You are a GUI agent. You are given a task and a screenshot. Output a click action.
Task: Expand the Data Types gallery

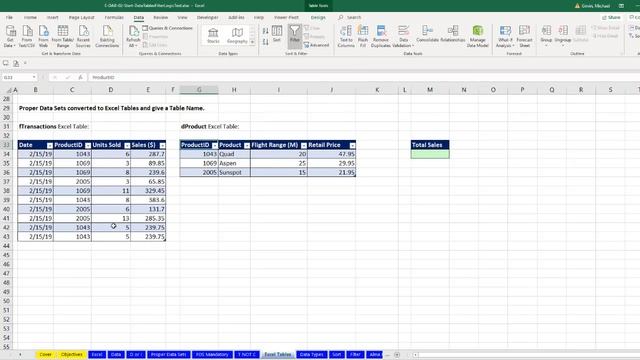[252, 42]
